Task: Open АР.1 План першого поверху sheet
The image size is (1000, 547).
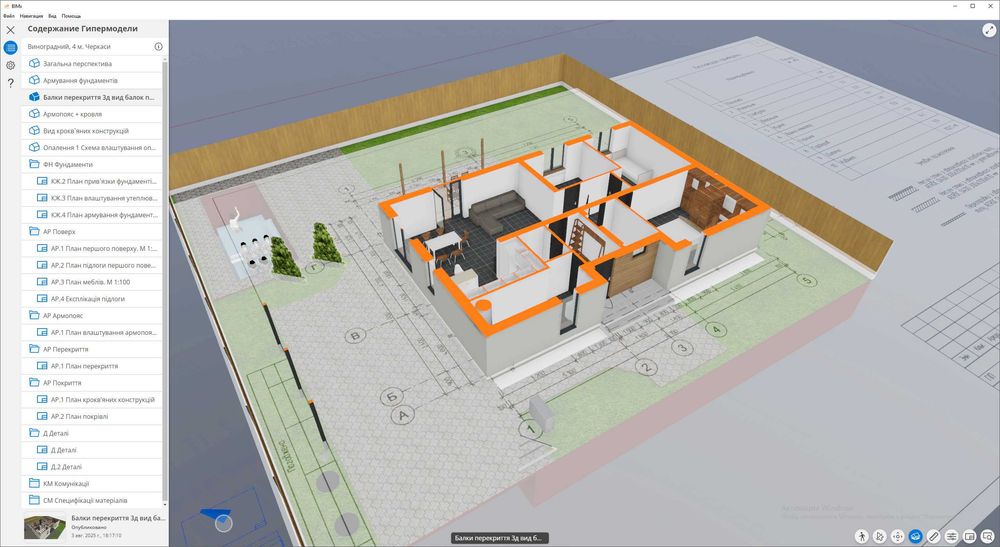Action: pos(94,249)
